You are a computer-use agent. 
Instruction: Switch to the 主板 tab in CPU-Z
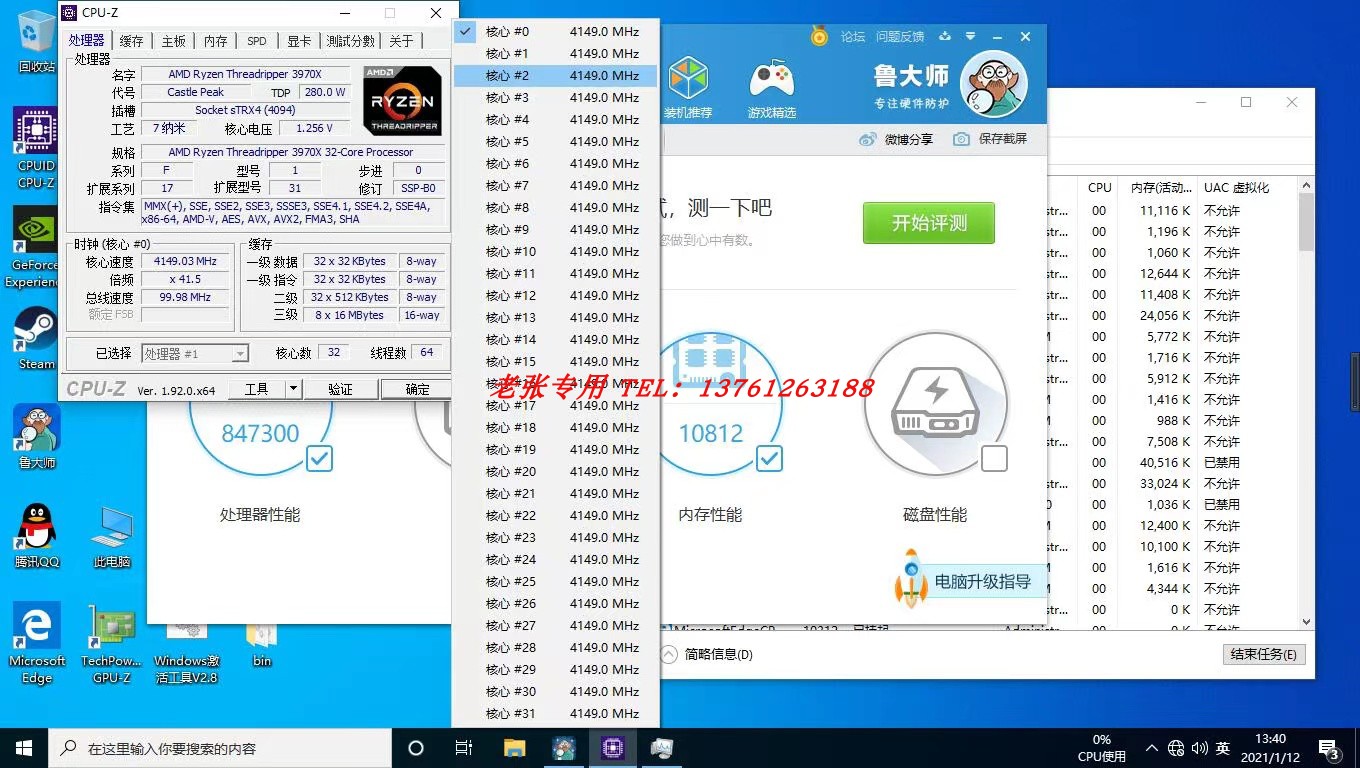[173, 41]
